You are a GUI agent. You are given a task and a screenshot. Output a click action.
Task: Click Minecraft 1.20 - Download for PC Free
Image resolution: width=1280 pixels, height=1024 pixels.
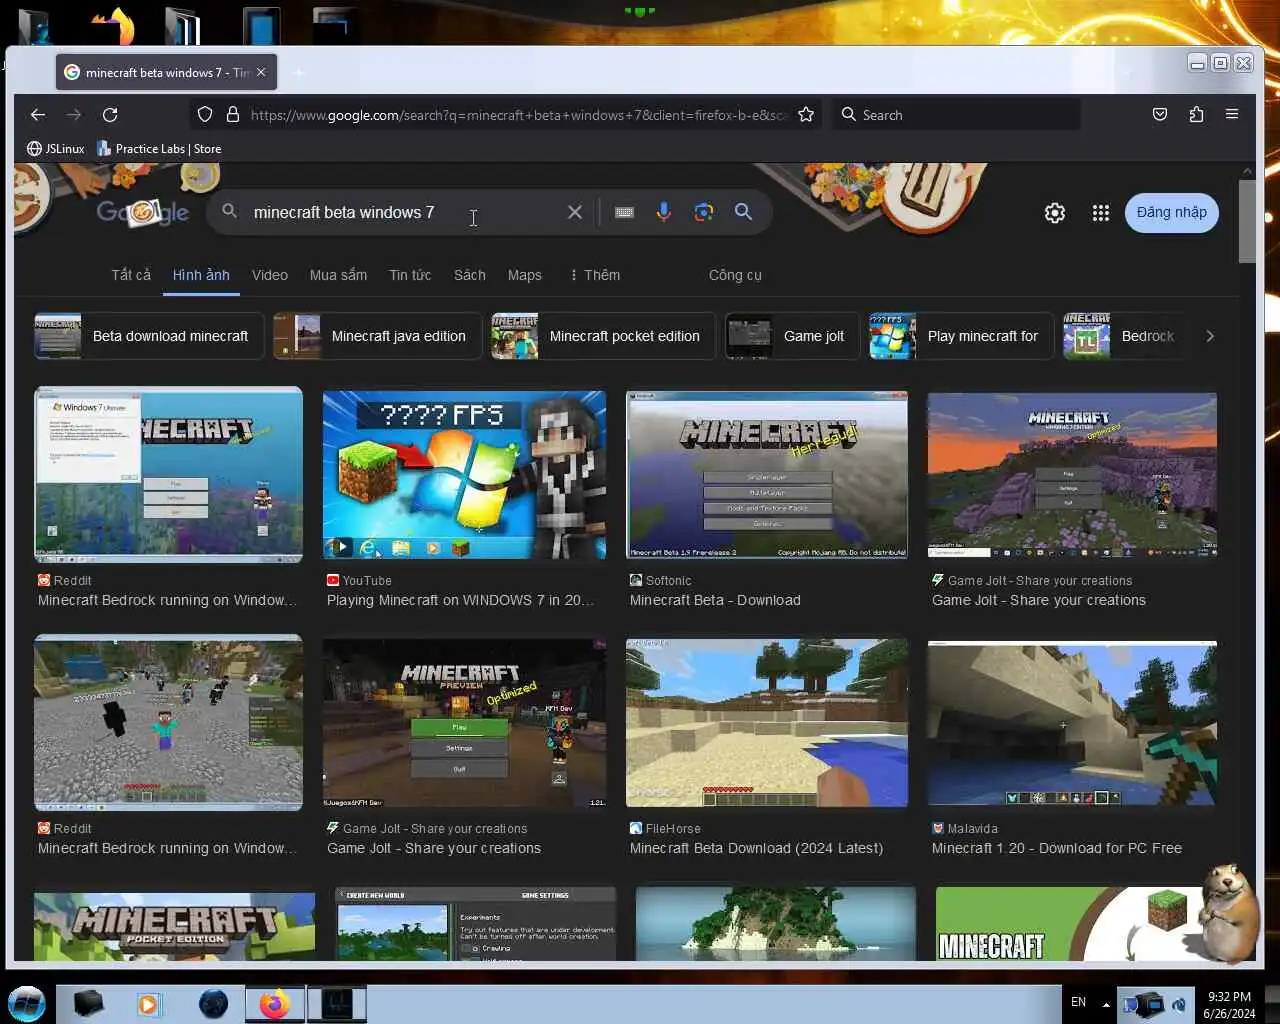coord(1057,848)
